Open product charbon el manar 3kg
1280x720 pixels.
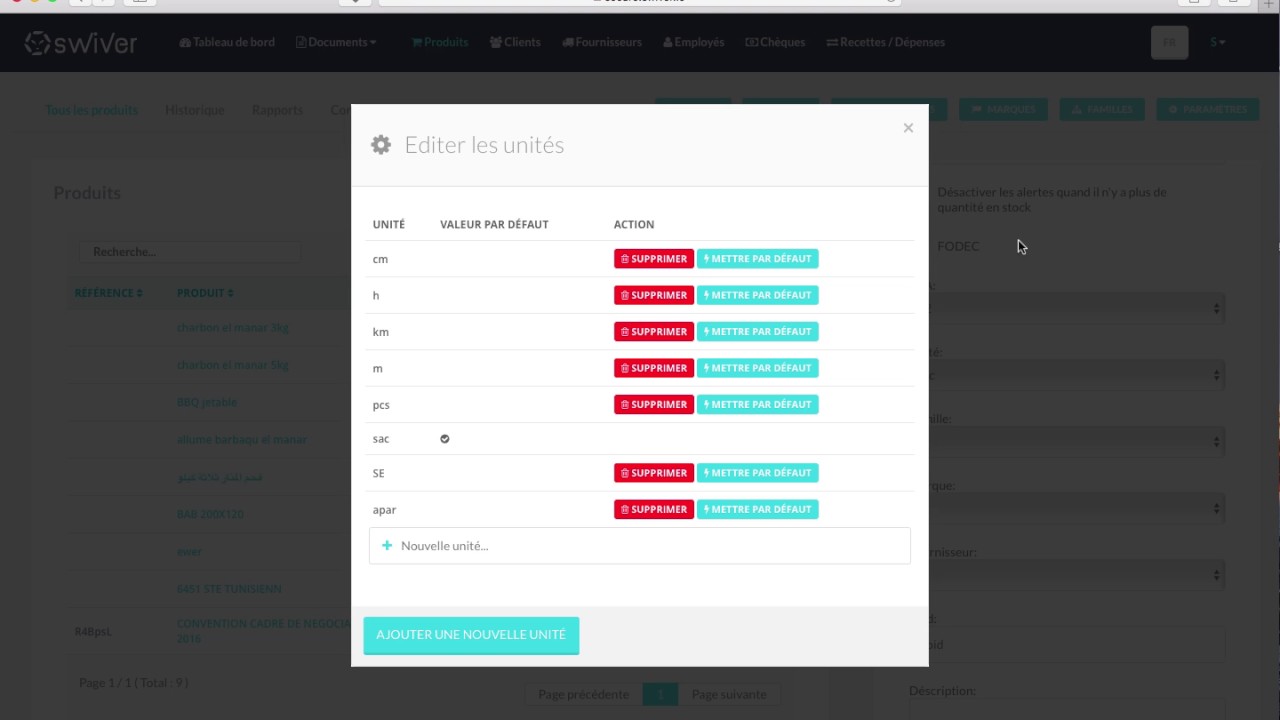232,328
